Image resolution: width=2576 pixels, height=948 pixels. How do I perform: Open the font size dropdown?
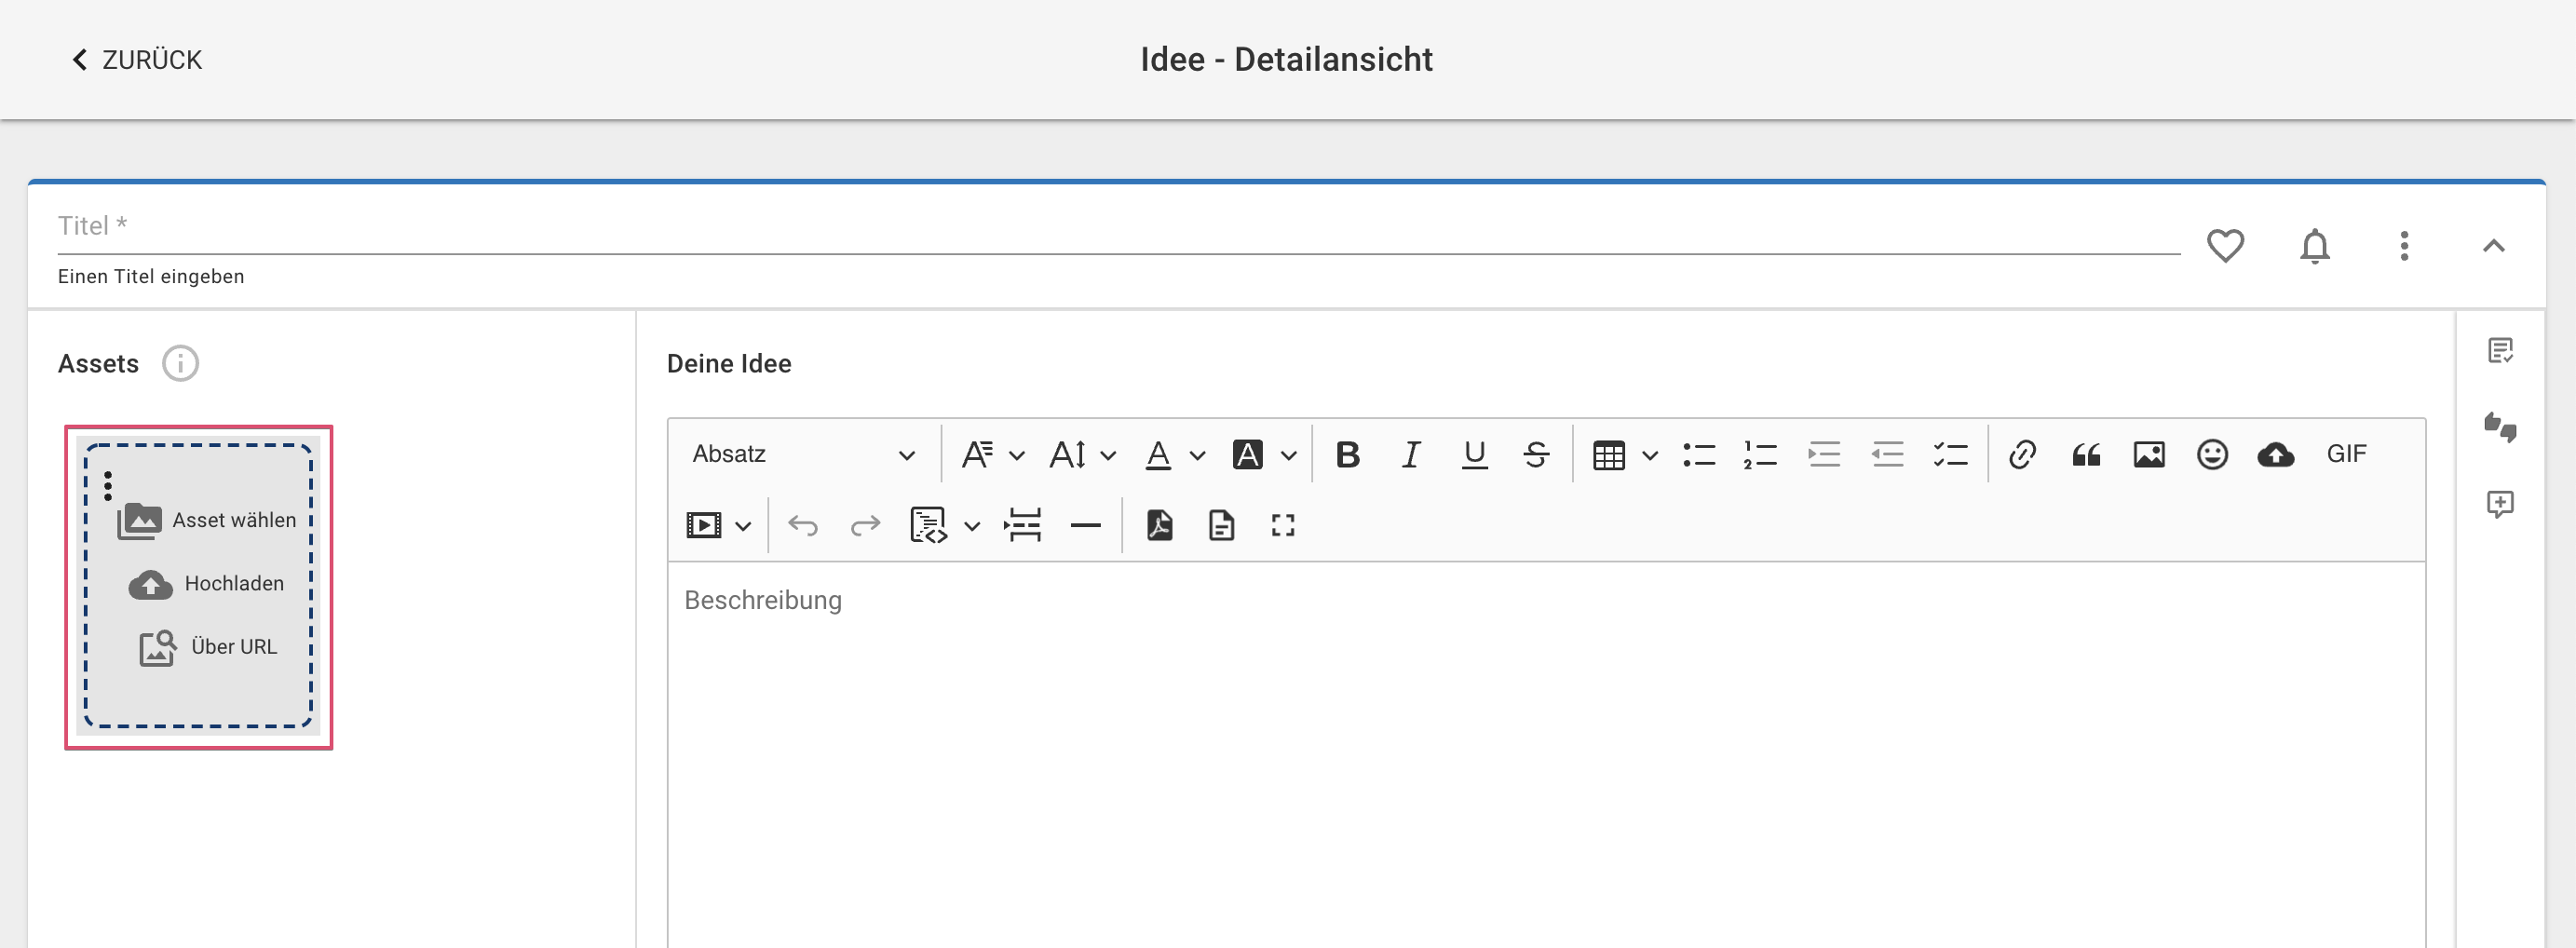coord(1082,455)
